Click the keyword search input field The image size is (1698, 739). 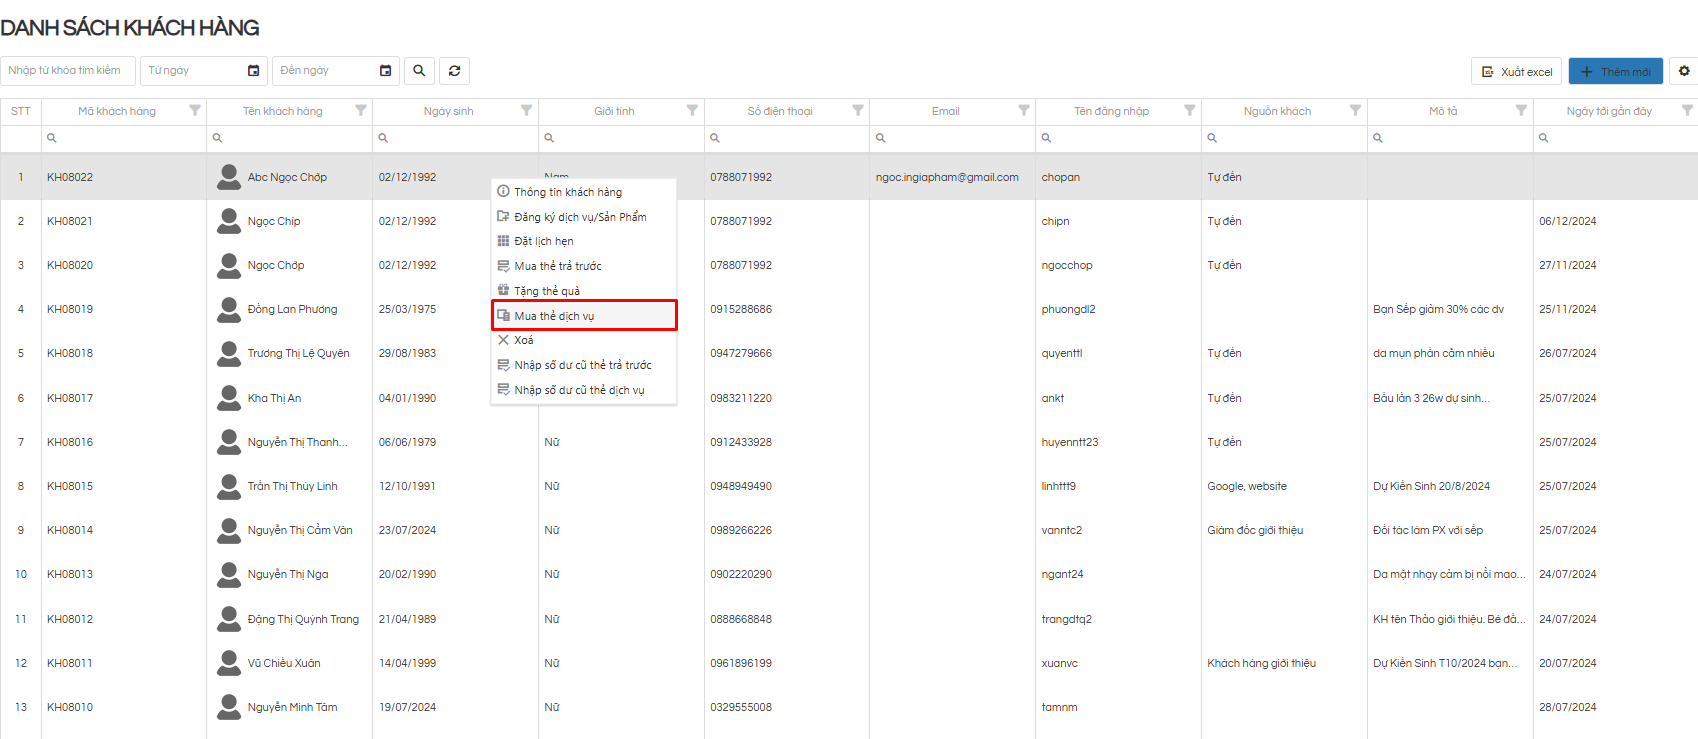click(x=68, y=71)
